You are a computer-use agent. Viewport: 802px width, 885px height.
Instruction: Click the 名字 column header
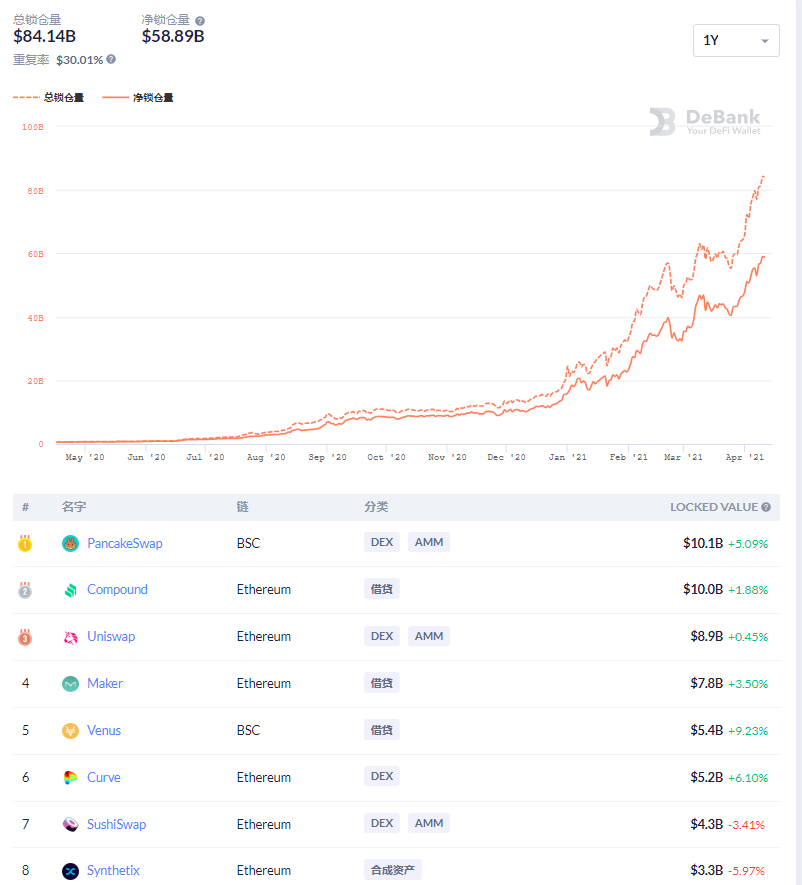pyautogui.click(x=74, y=507)
